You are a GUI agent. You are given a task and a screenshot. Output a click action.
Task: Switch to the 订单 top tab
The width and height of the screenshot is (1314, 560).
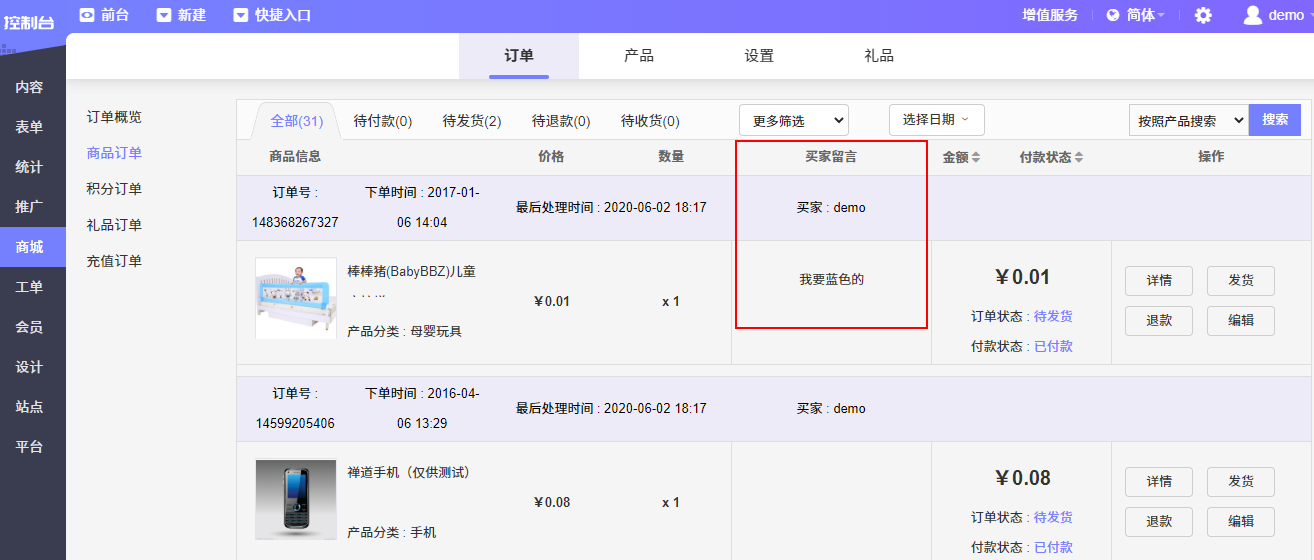click(519, 56)
